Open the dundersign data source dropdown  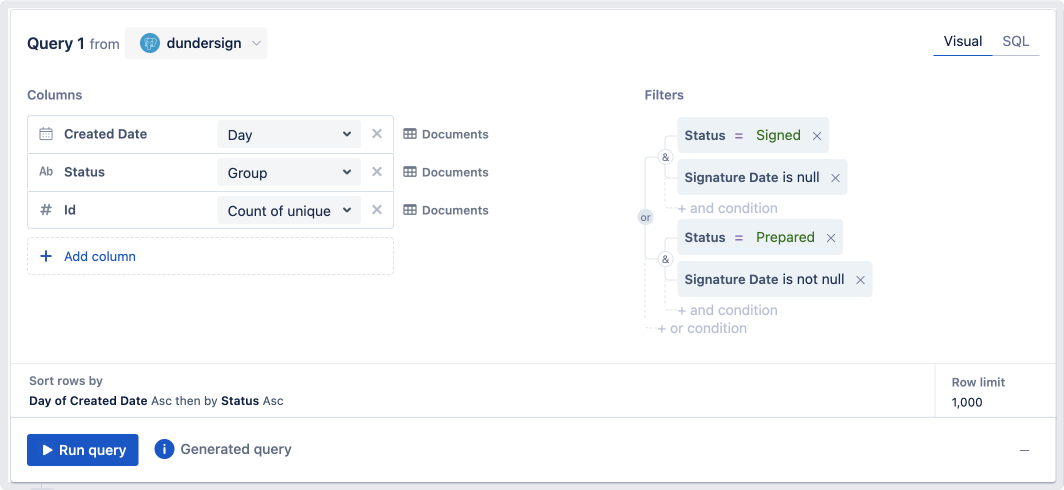coord(197,43)
